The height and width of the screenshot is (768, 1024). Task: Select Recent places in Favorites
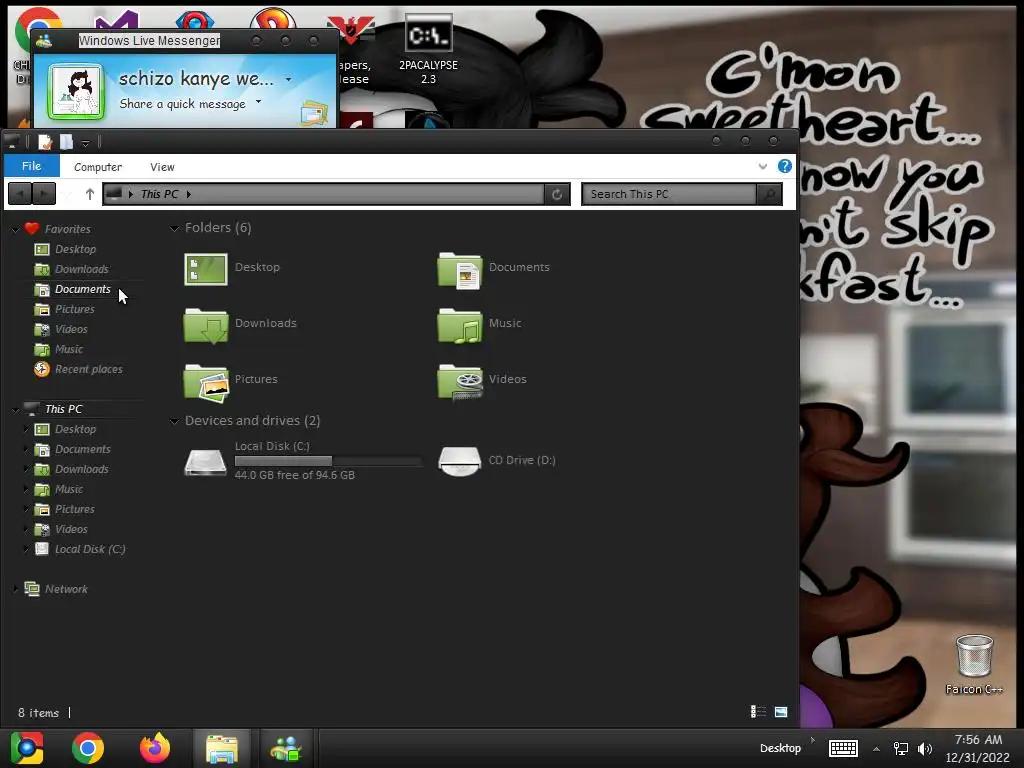(x=88, y=370)
